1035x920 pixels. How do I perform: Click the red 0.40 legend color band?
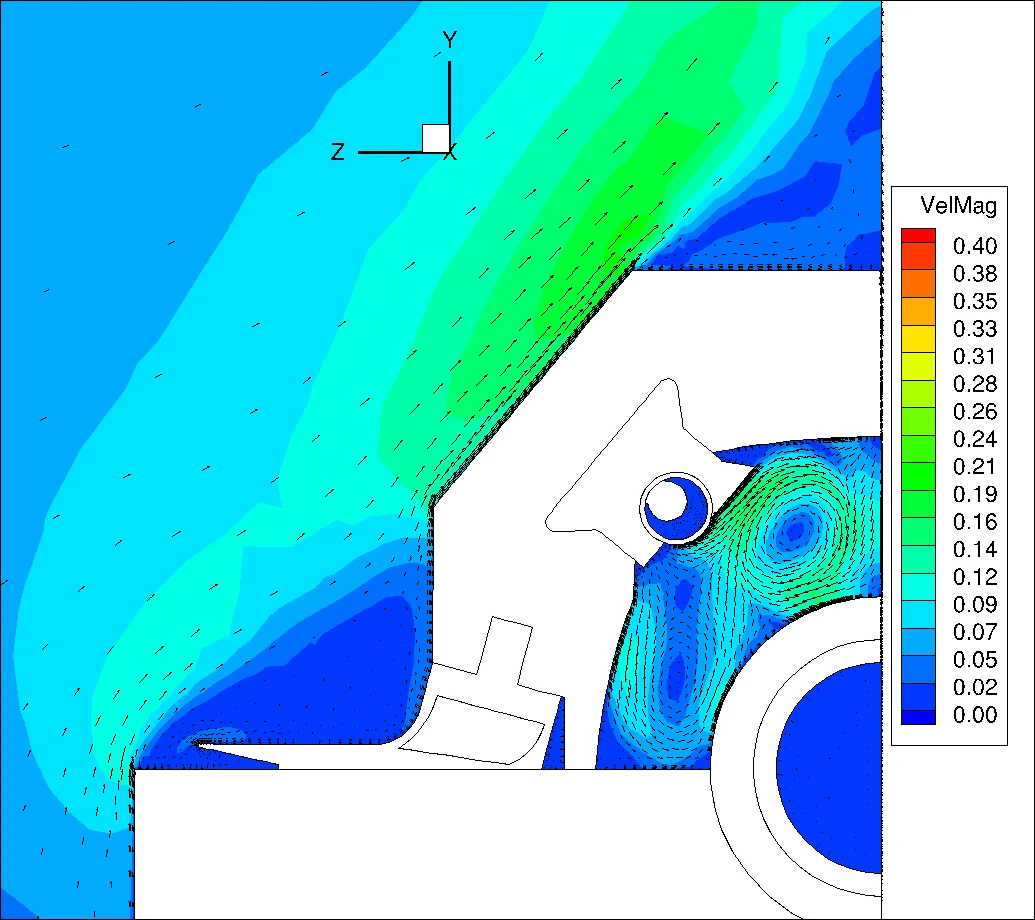pos(918,236)
